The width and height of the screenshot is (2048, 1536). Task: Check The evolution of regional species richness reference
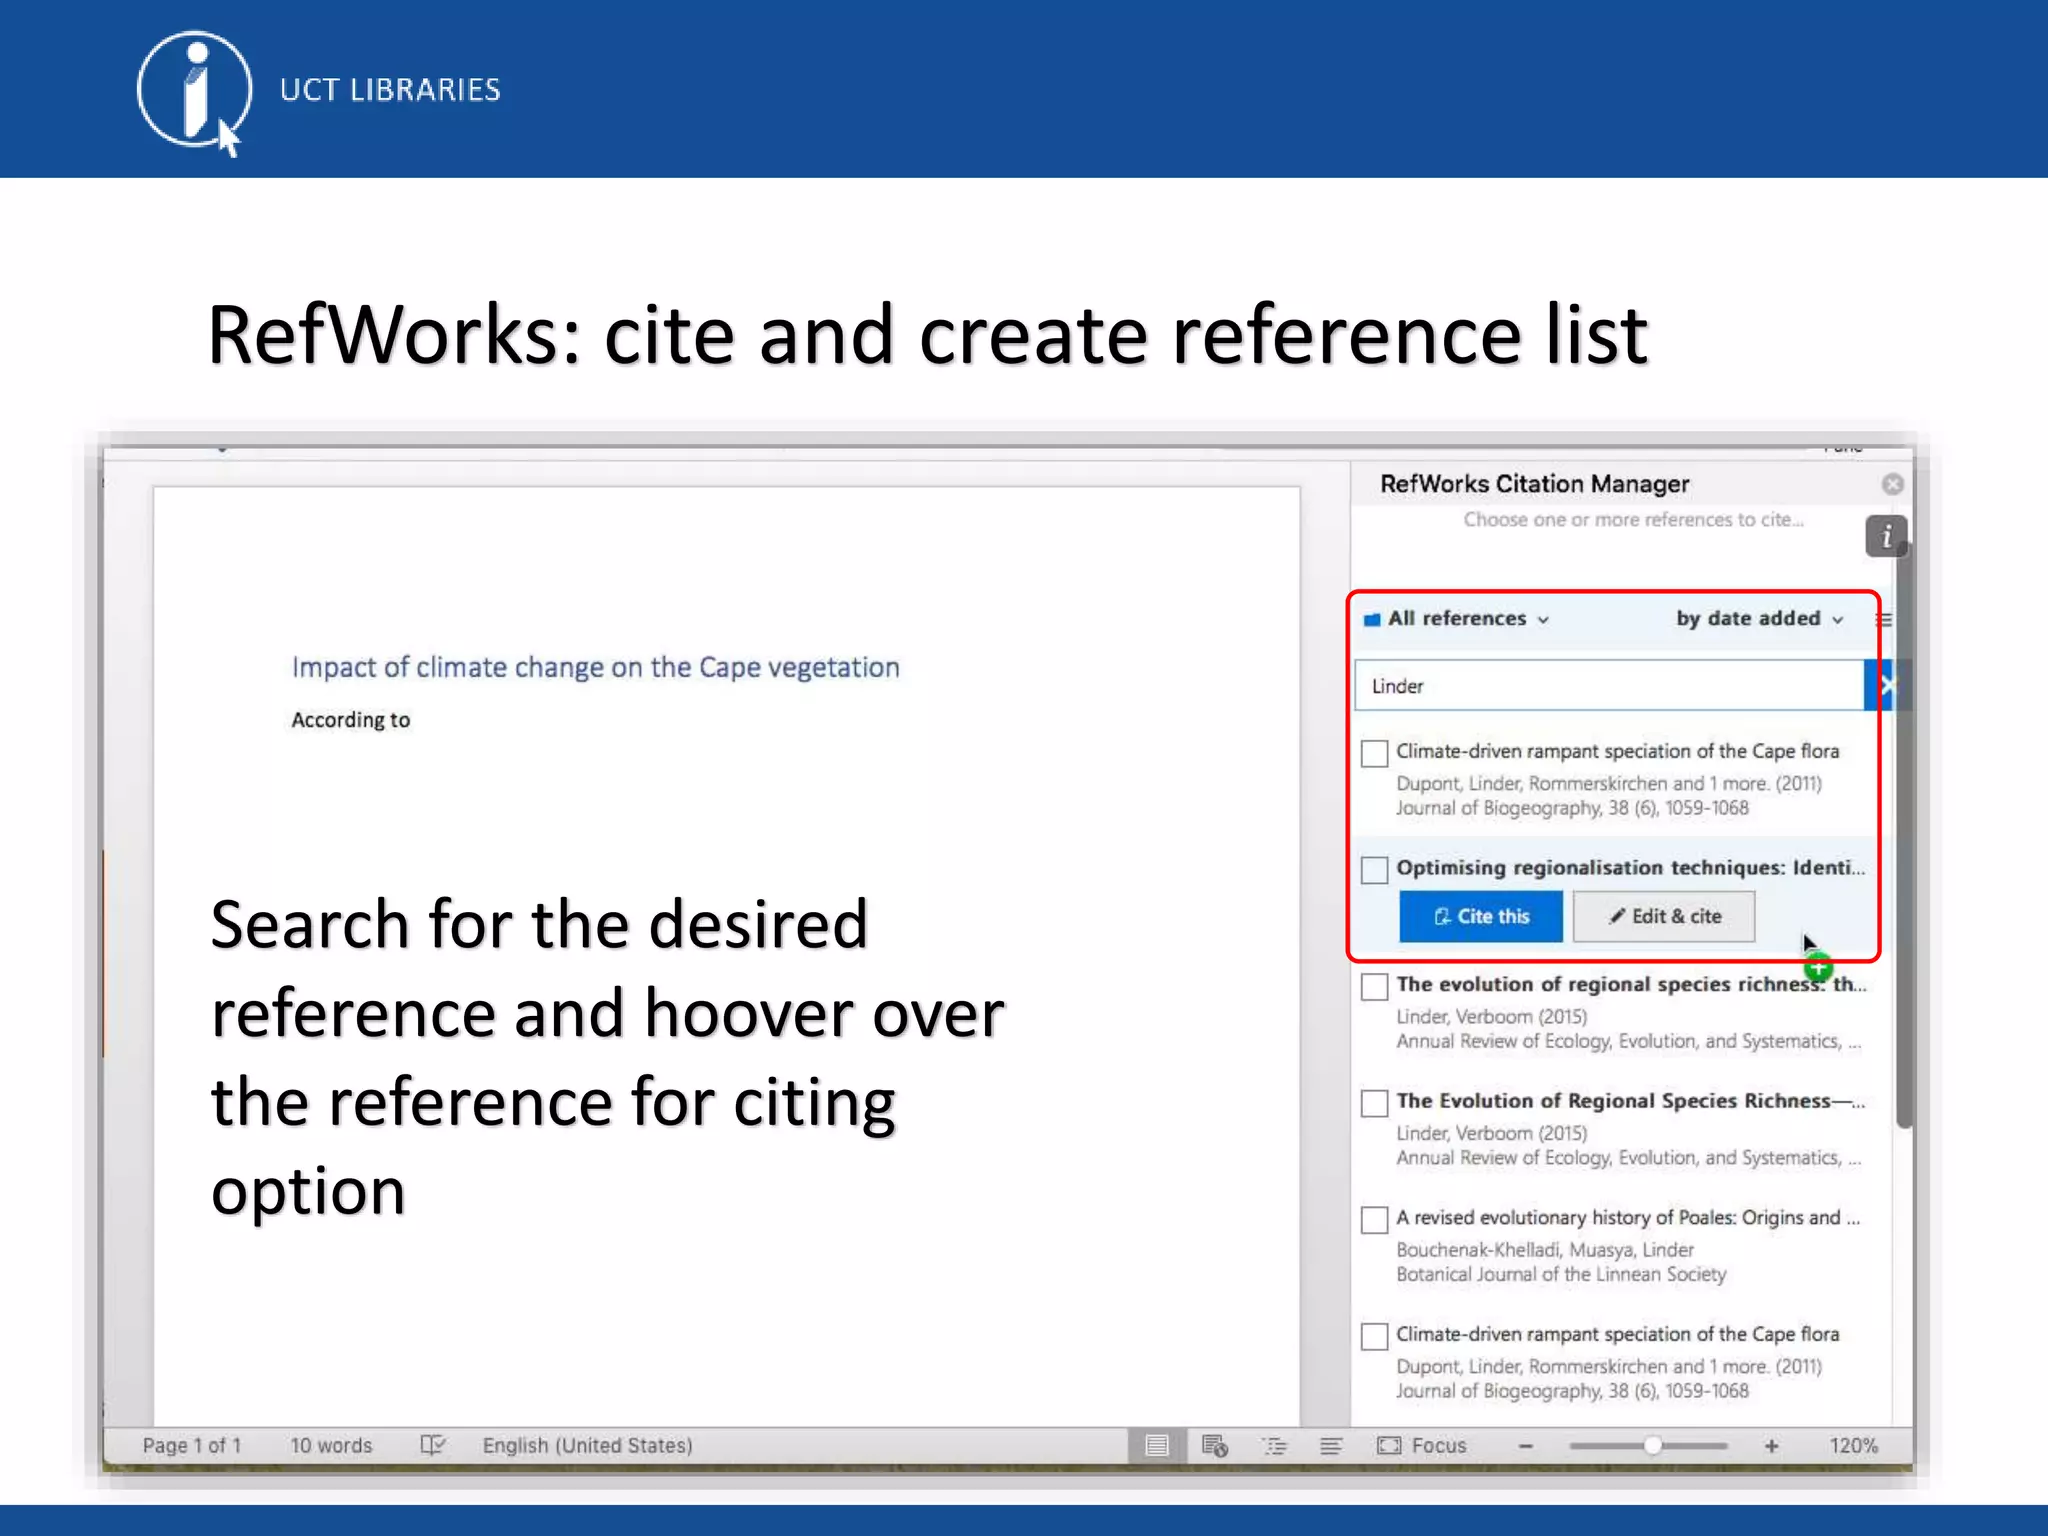1375,986
